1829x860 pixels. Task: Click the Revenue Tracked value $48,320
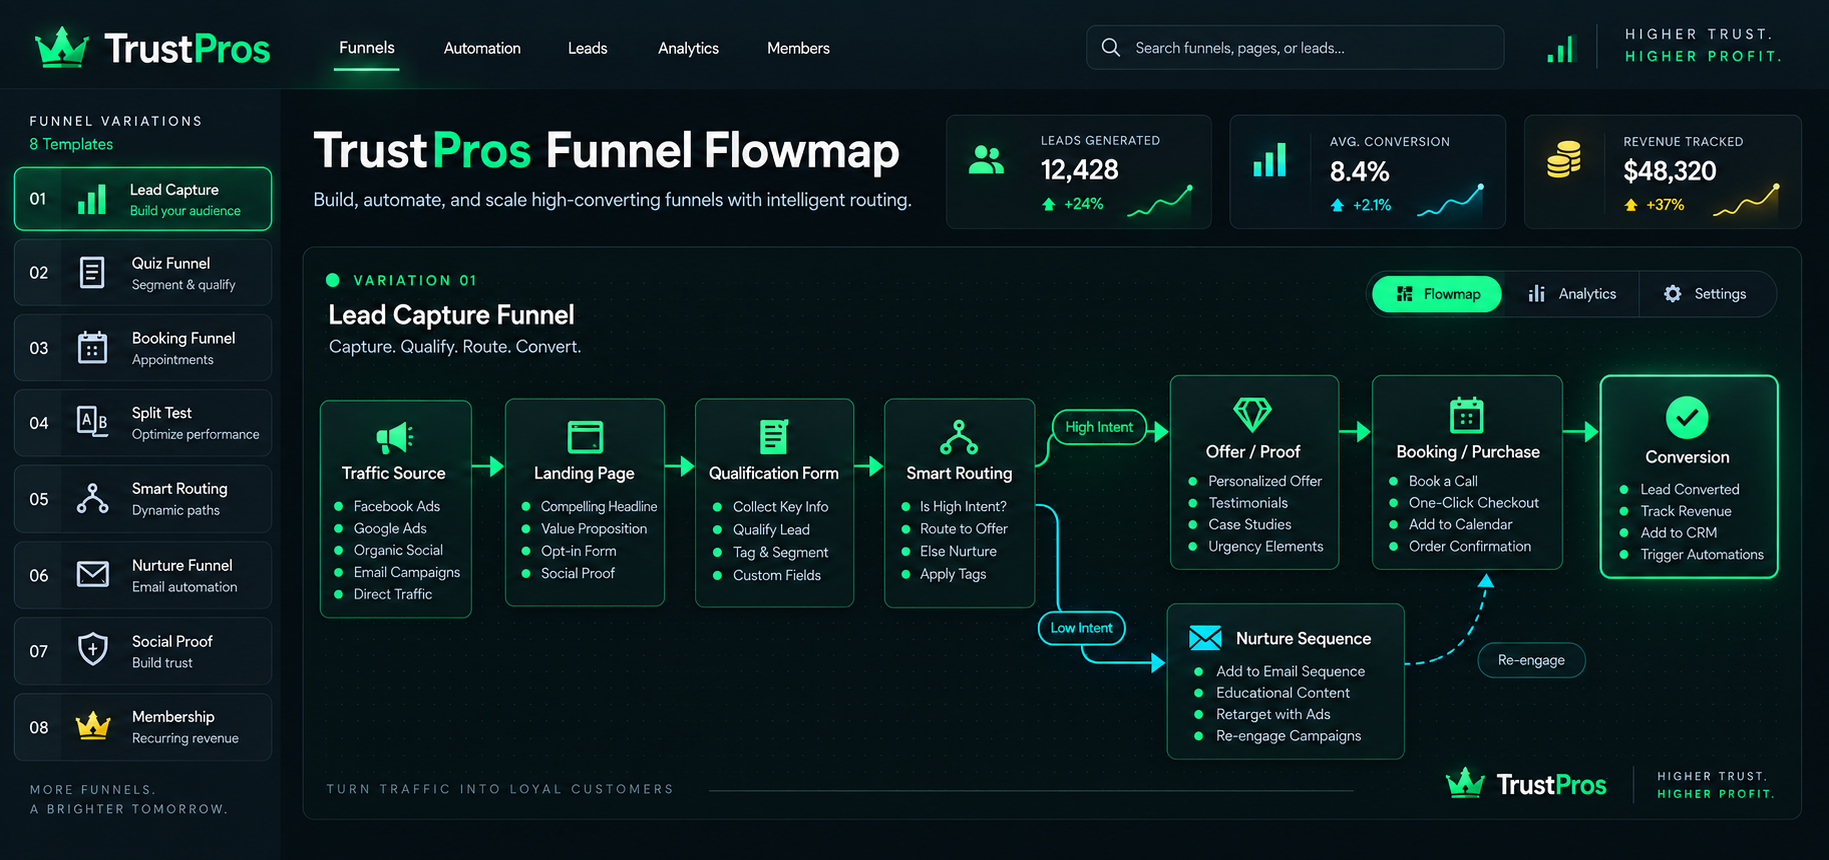(1669, 171)
